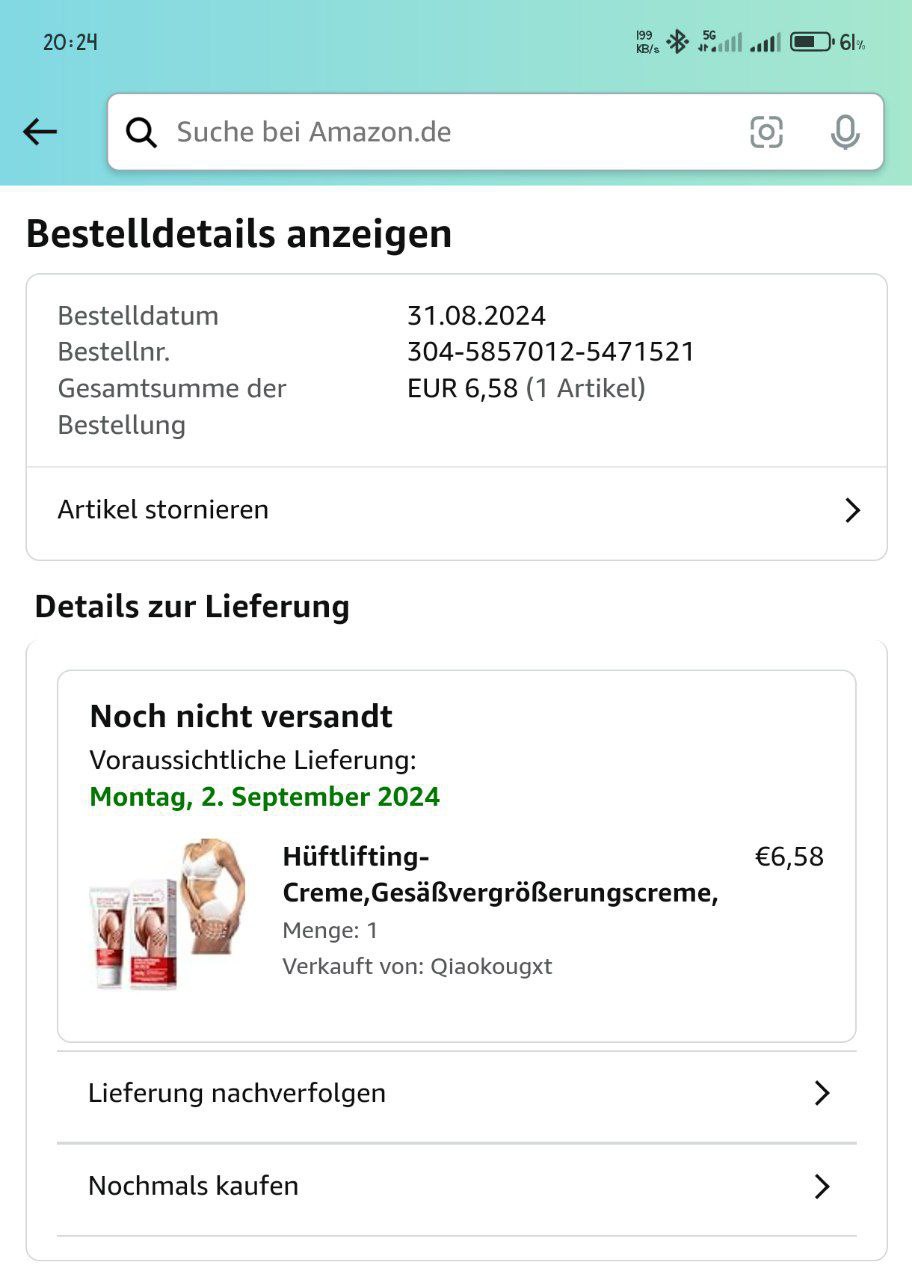
Task: Tap the 5G signal strength icon
Action: click(x=720, y=42)
